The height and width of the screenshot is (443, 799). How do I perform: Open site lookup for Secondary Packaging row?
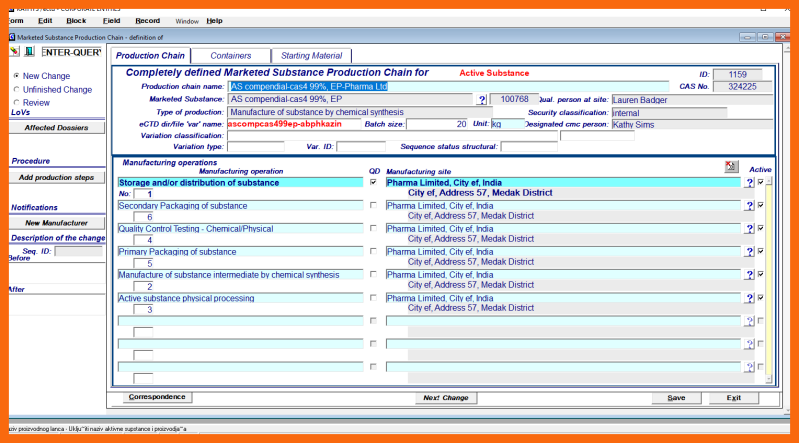[749, 206]
